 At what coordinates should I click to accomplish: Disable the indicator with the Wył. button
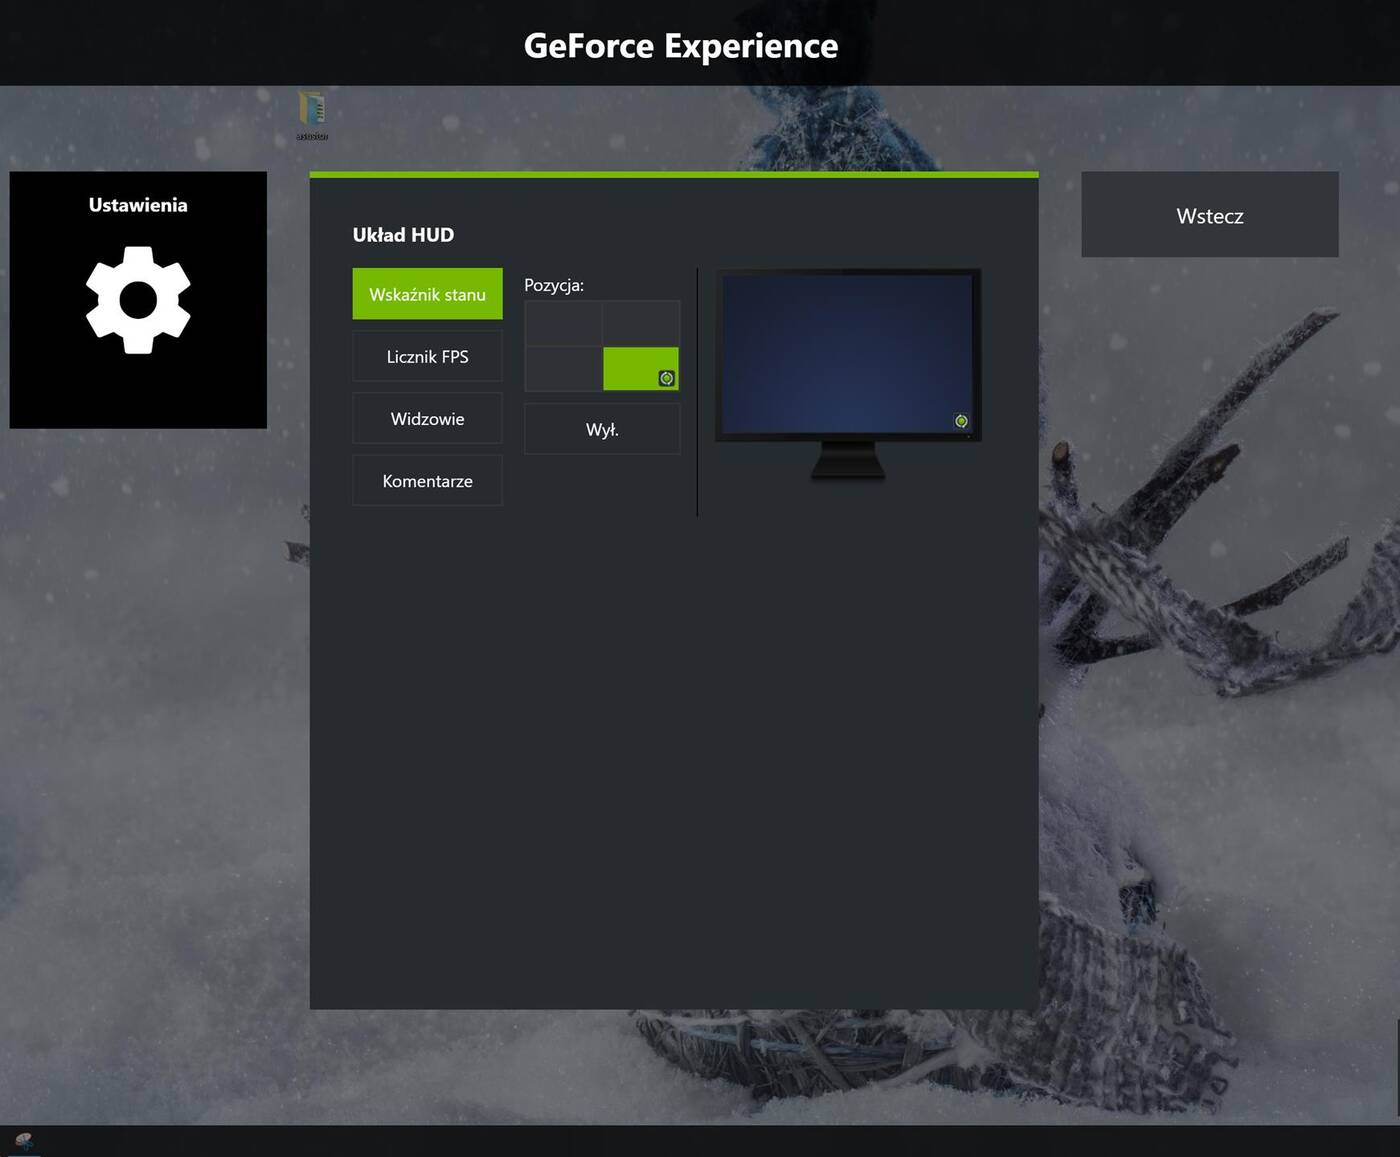coord(601,429)
